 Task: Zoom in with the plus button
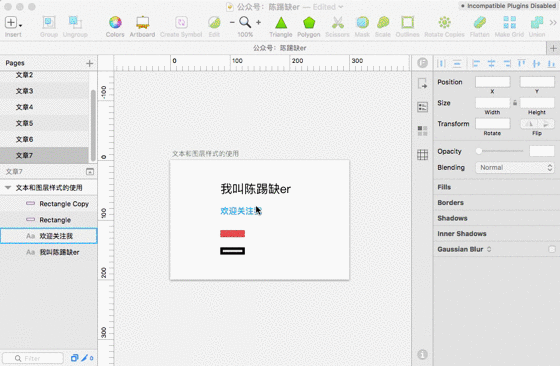coord(259,22)
